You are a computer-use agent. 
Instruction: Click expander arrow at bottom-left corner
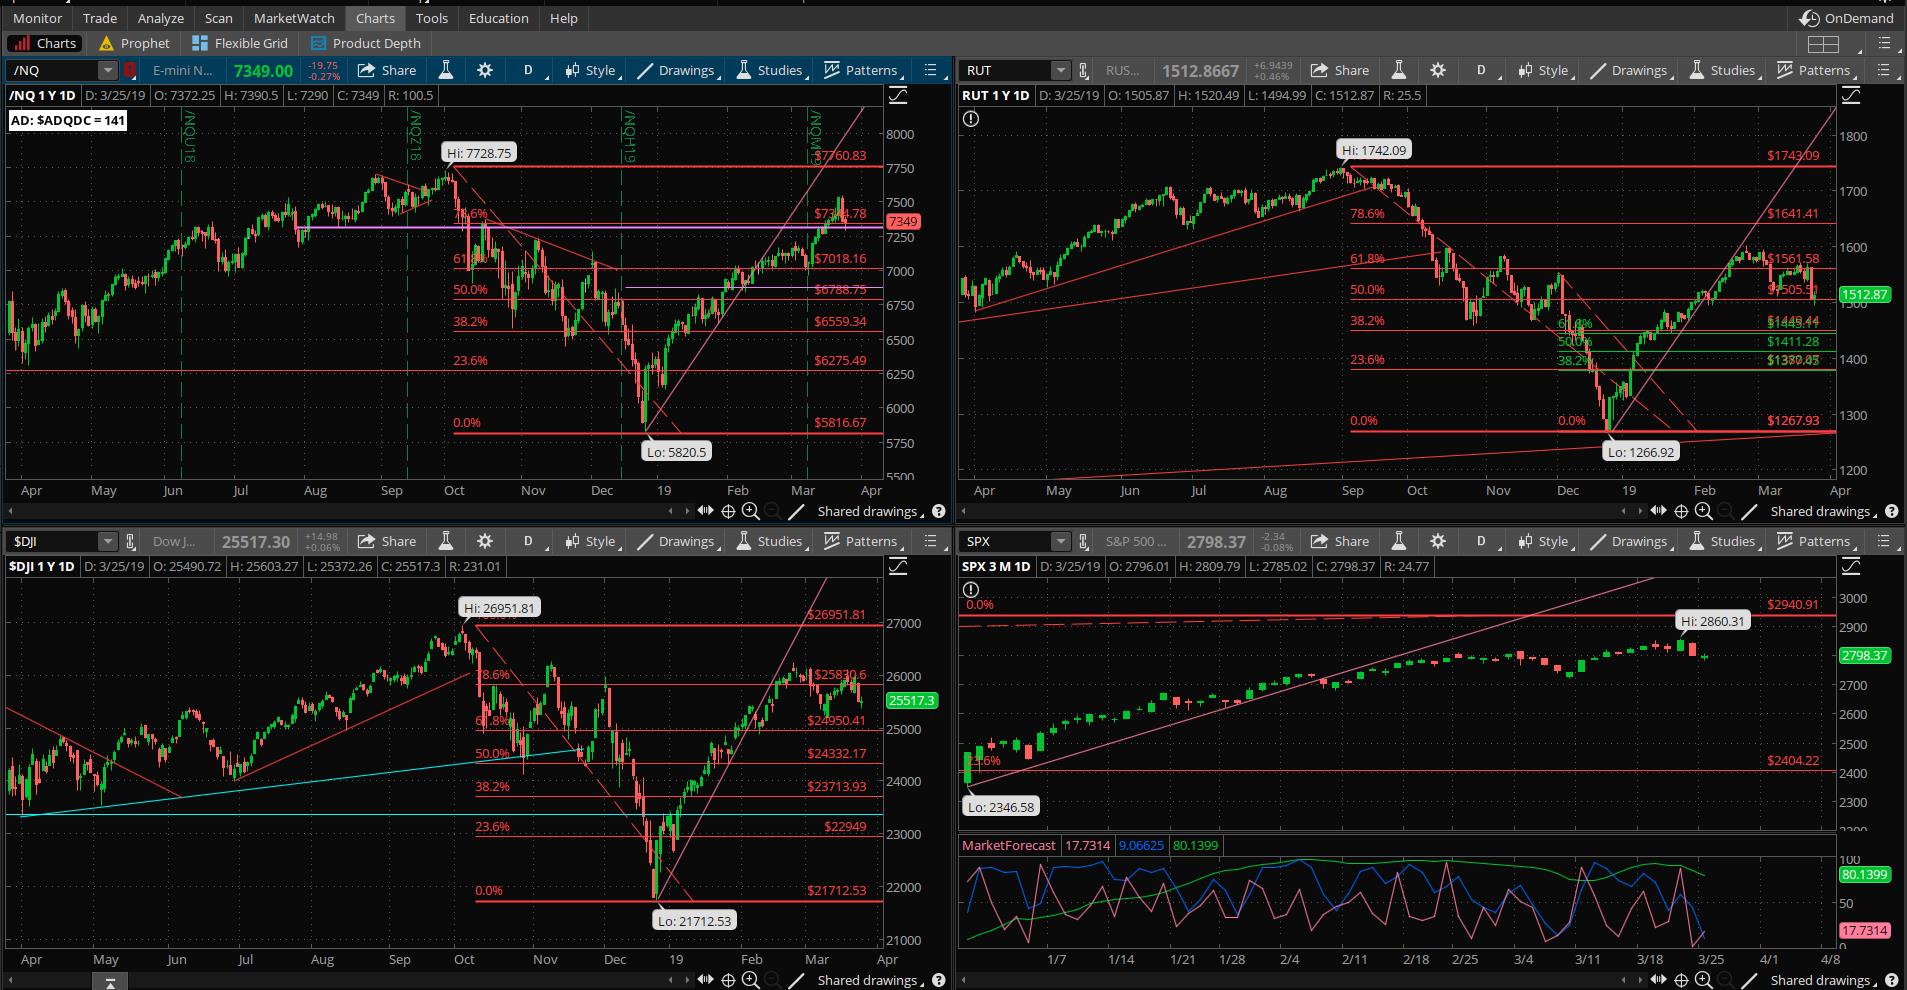click(110, 982)
